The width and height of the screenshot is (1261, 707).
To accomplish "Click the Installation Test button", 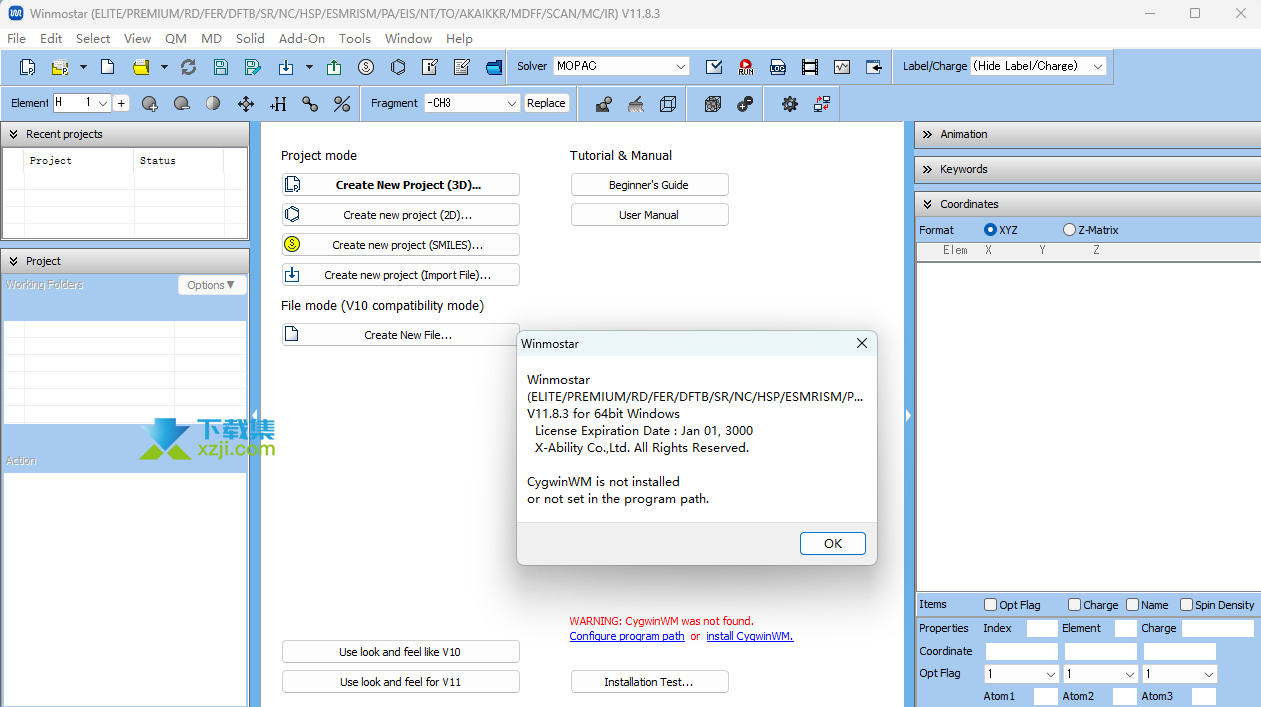I will coord(650,682).
